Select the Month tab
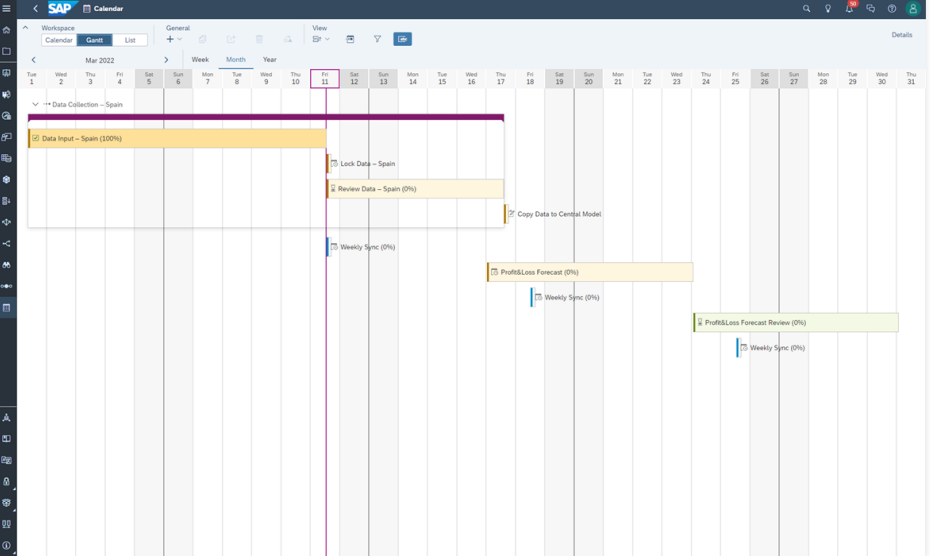 (x=235, y=59)
